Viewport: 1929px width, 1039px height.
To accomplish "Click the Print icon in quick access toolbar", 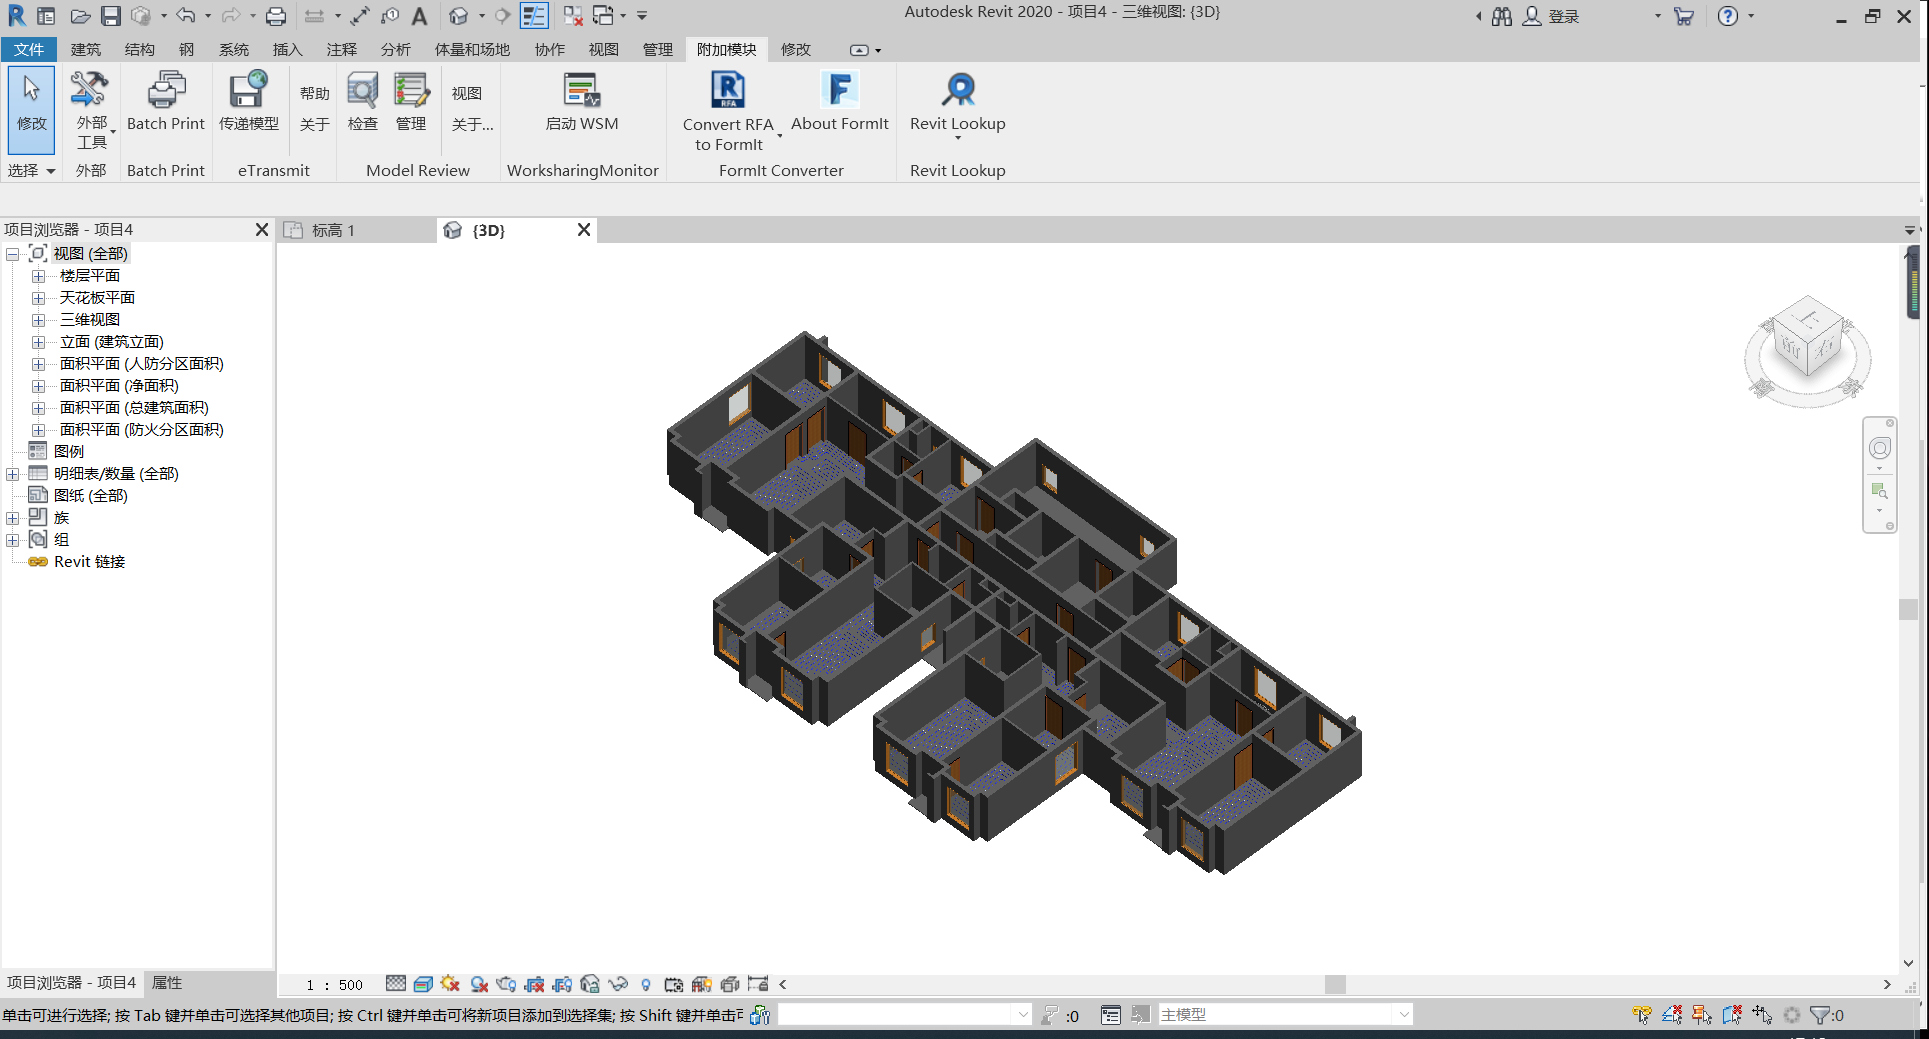I will (x=276, y=16).
